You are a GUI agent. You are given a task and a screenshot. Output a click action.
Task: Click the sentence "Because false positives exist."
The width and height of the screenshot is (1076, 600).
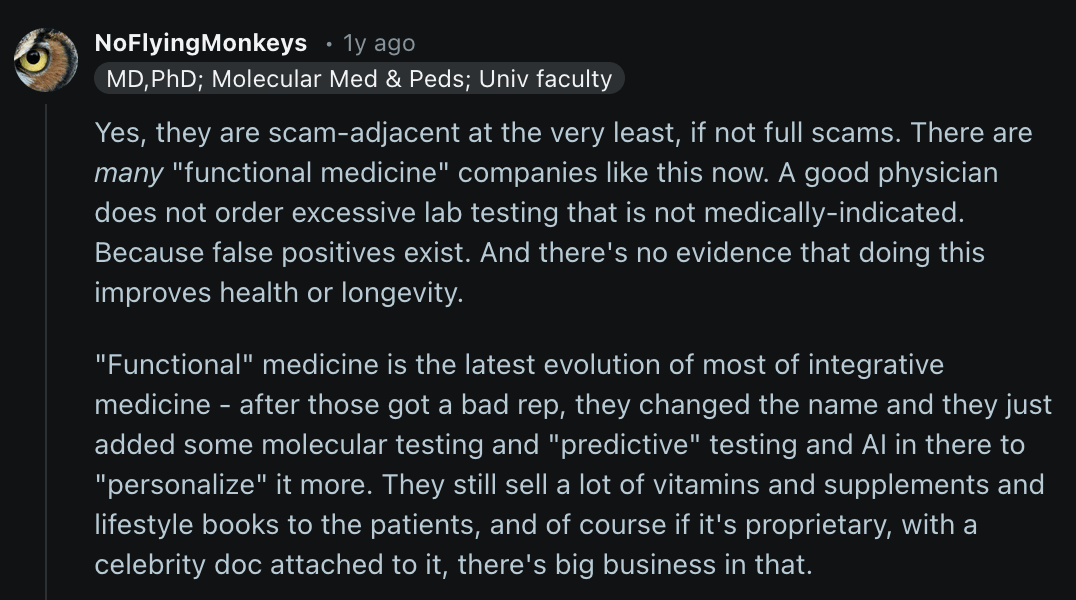click(283, 253)
